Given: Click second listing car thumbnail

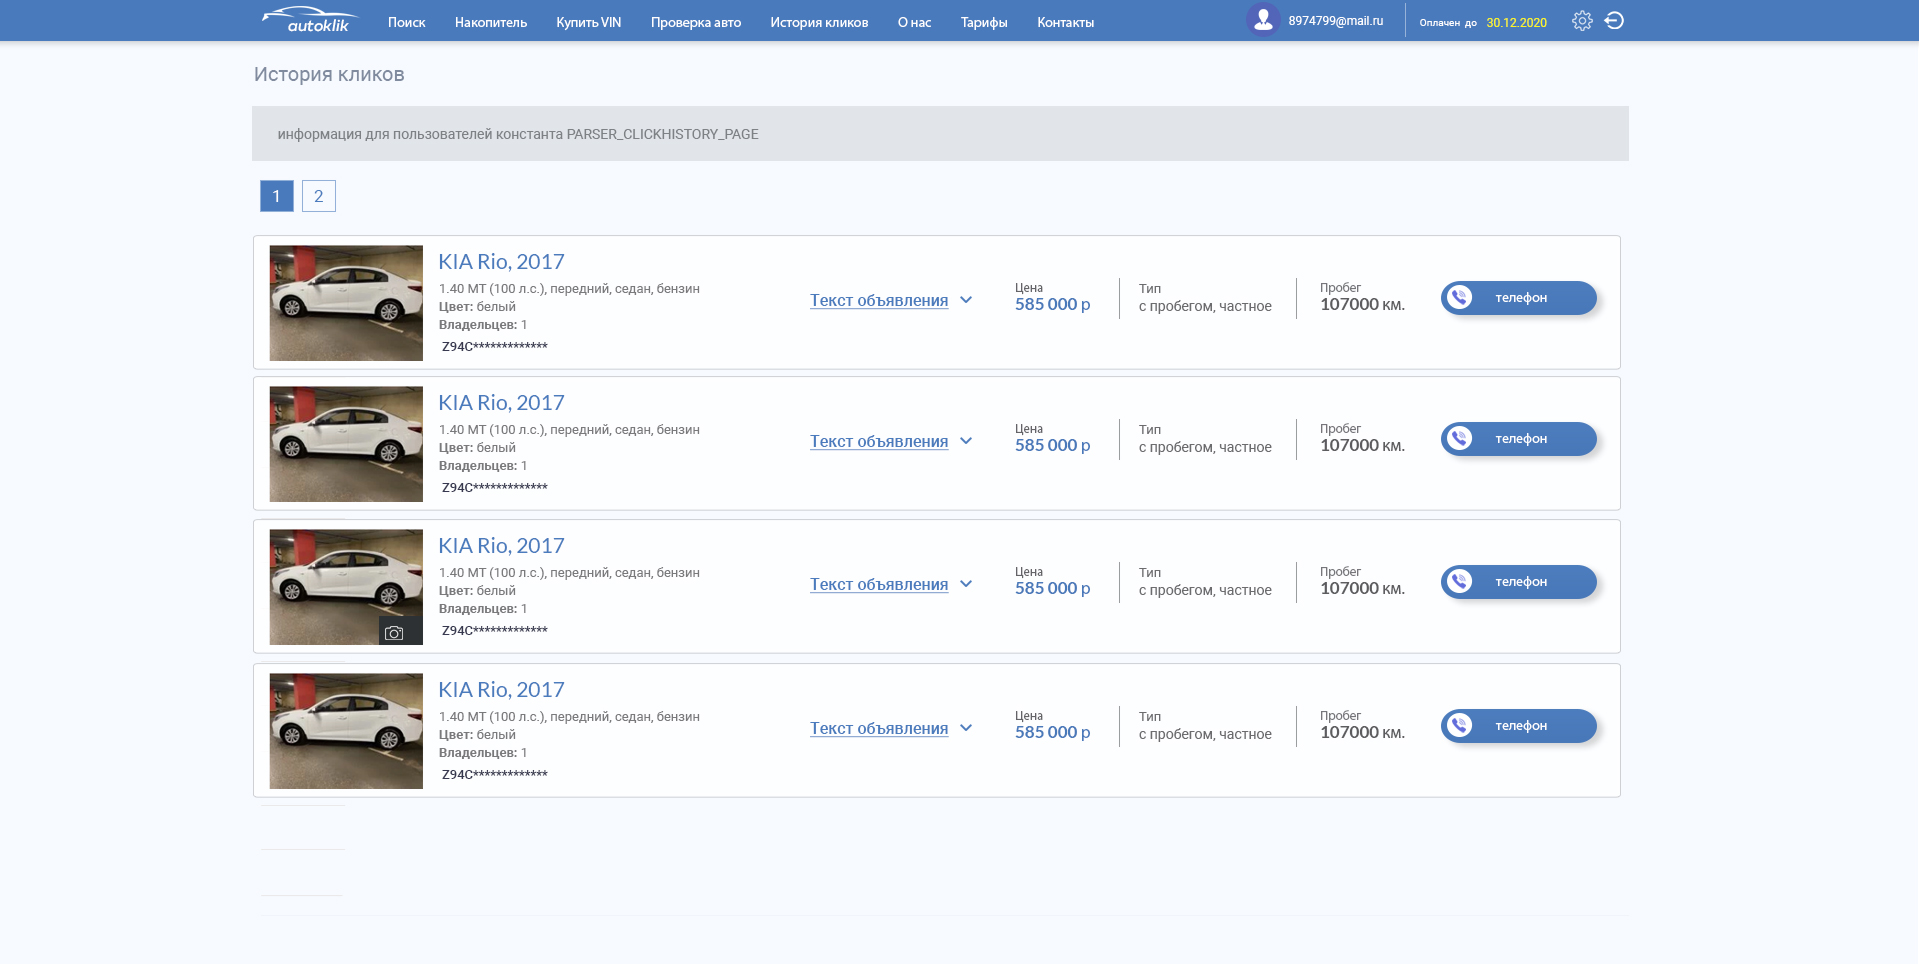Looking at the screenshot, I should pyautogui.click(x=346, y=444).
